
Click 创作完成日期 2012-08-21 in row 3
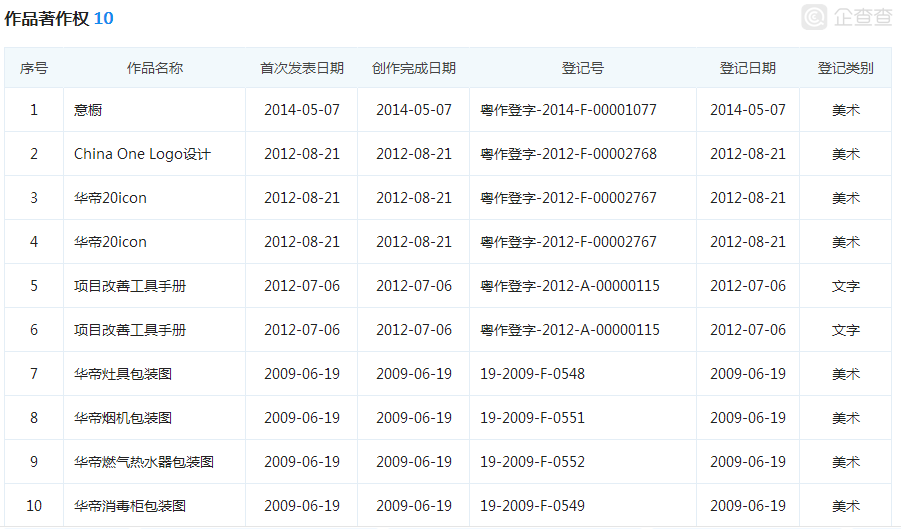click(x=414, y=198)
